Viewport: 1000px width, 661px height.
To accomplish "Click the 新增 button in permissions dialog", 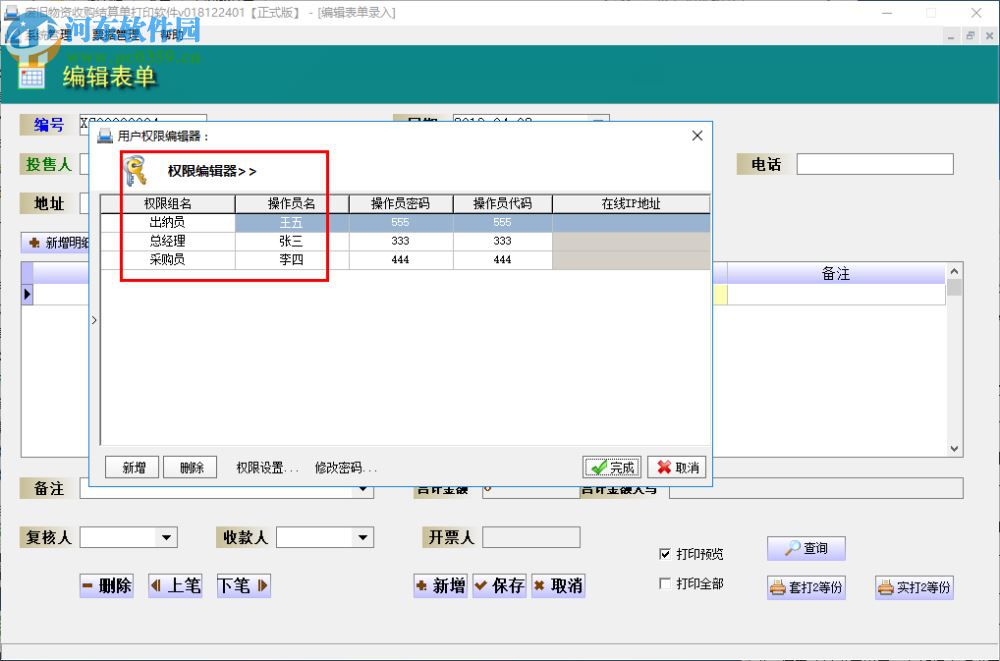I will (x=134, y=467).
